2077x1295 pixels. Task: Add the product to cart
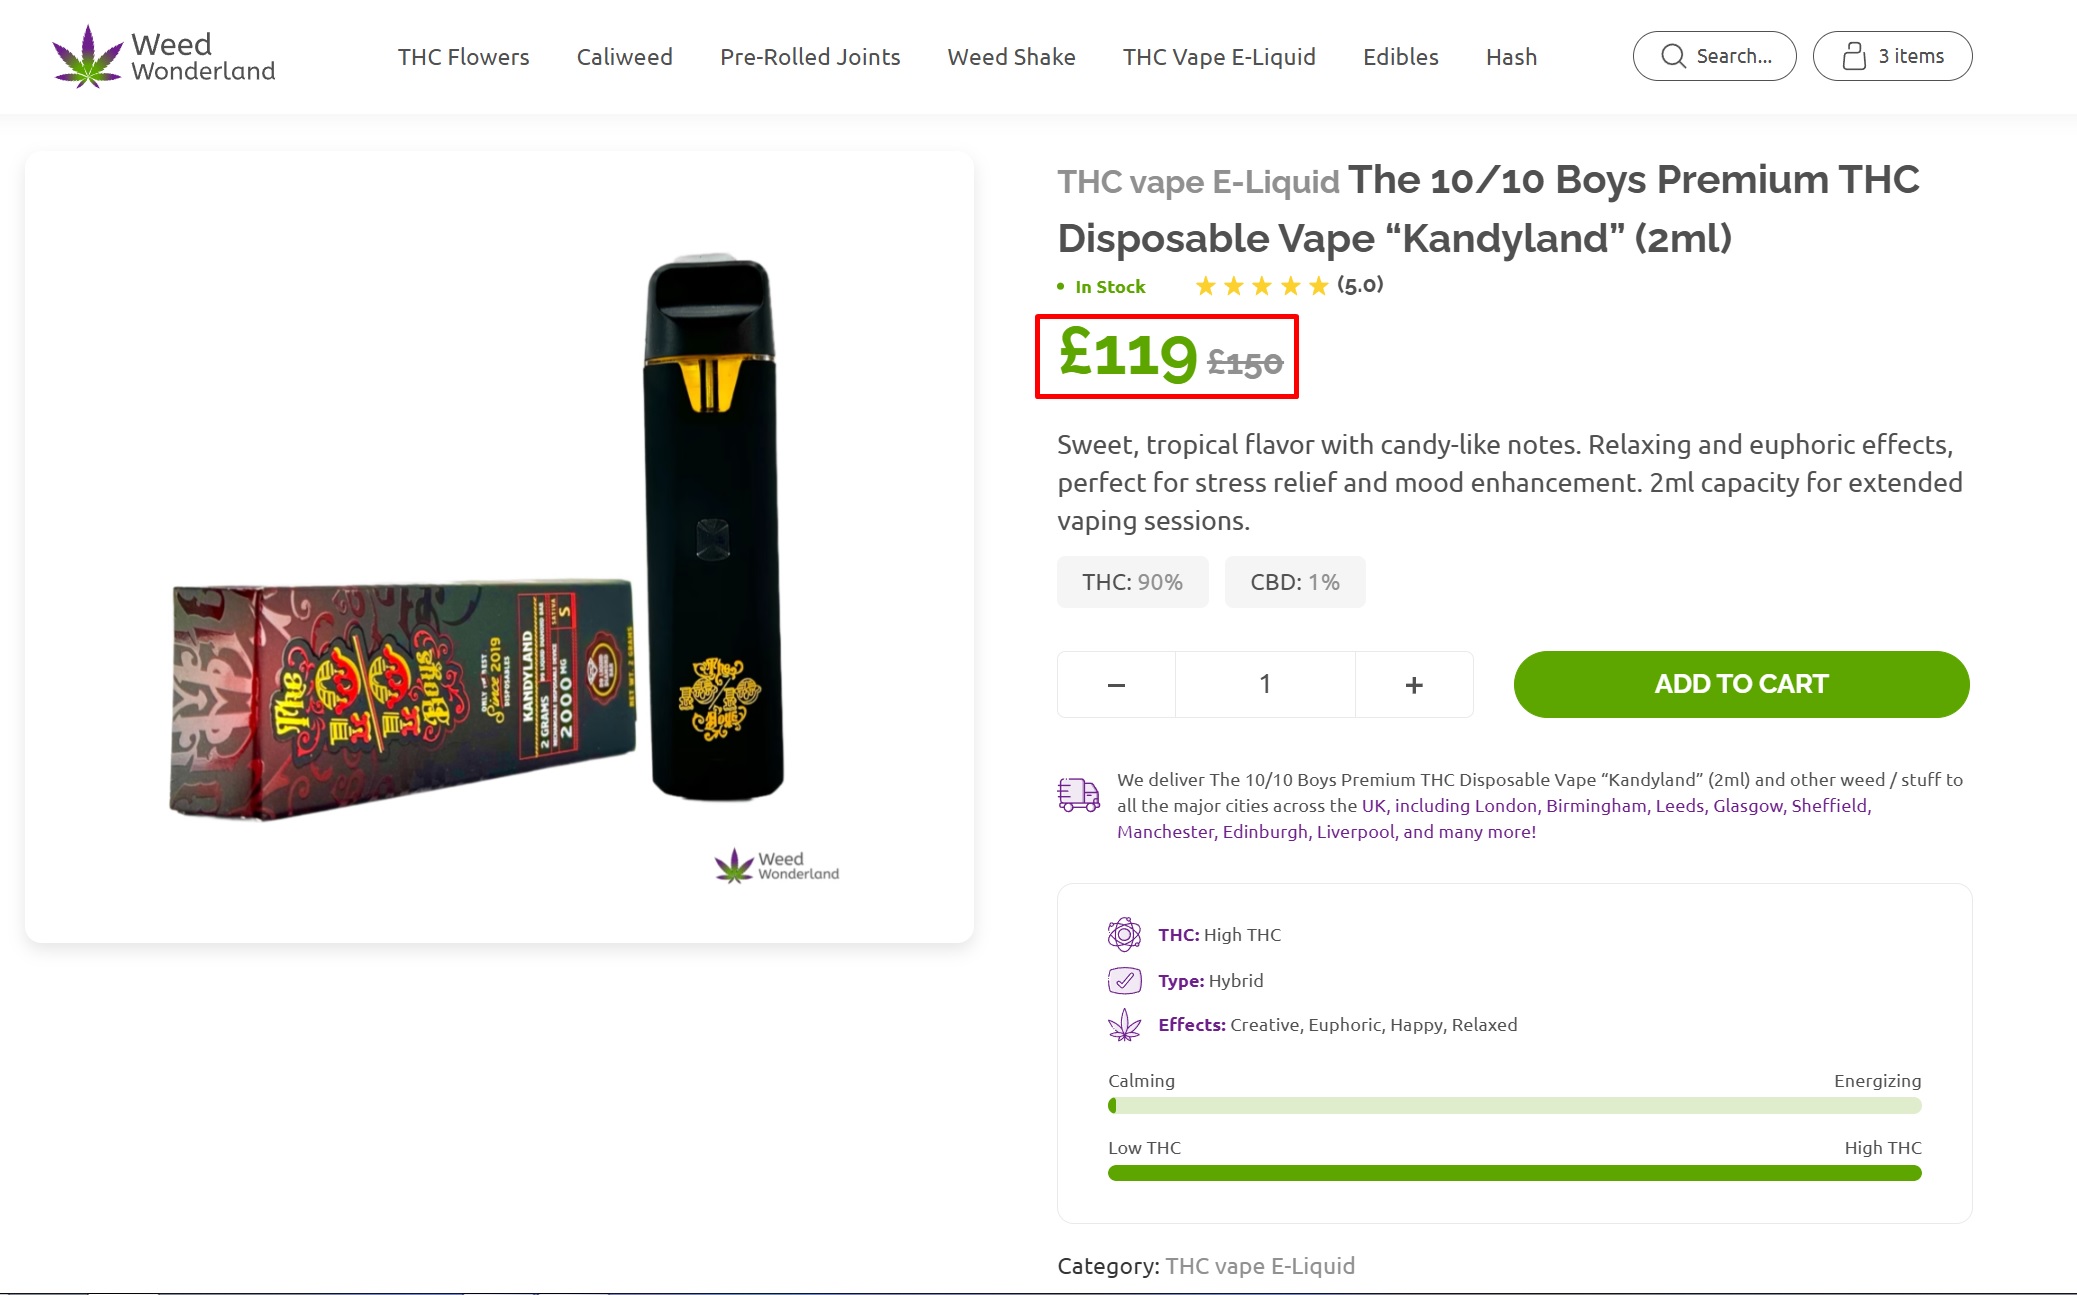point(1741,684)
